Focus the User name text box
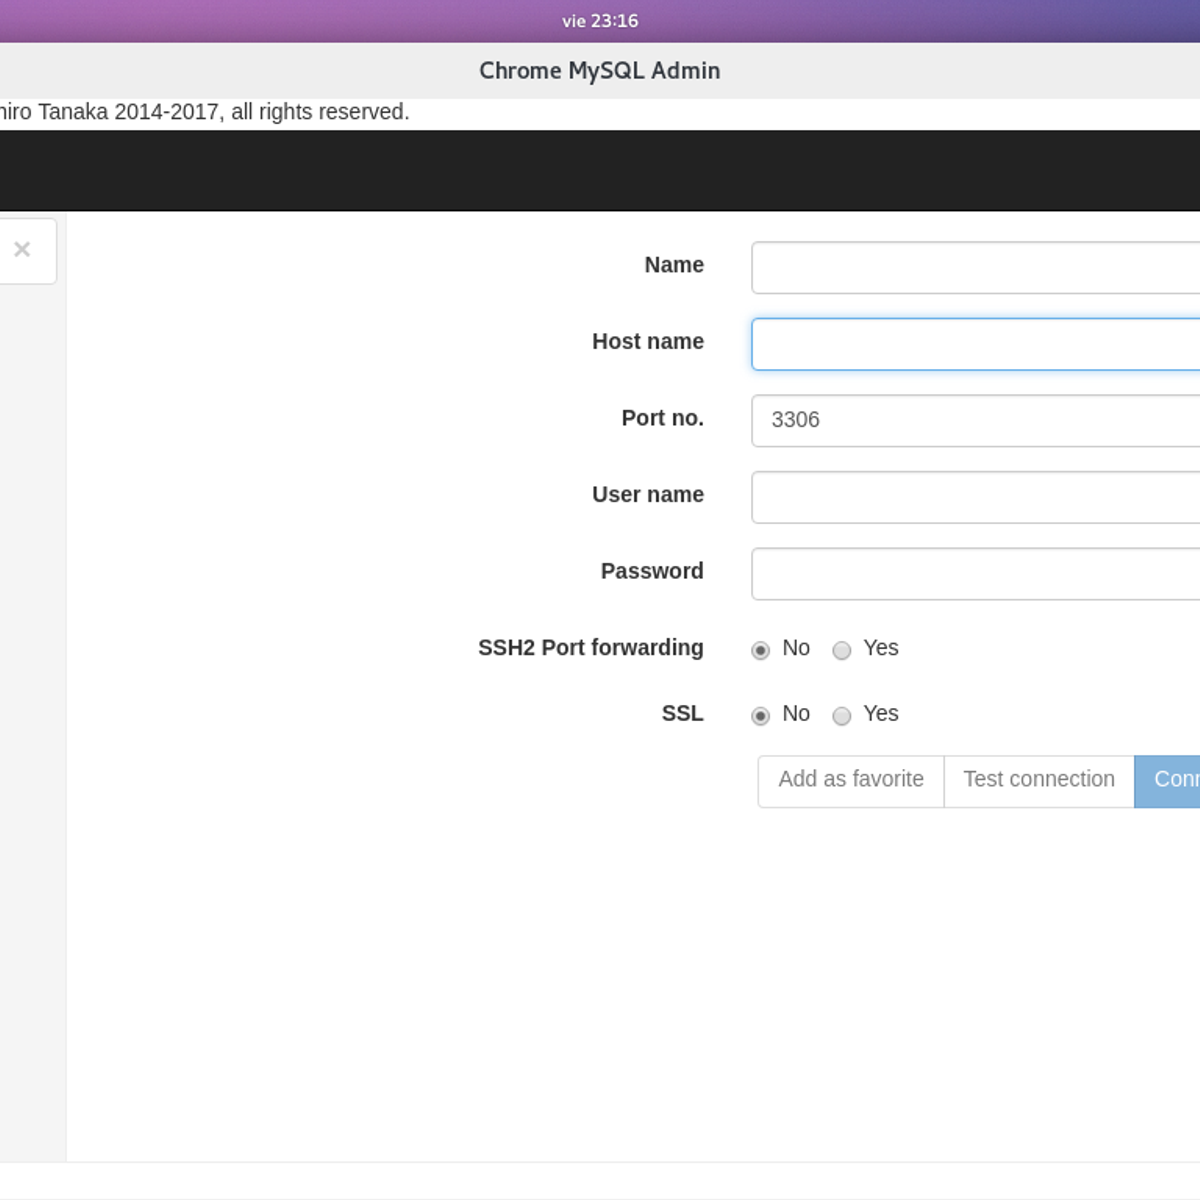This screenshot has width=1200, height=1200. pos(975,497)
